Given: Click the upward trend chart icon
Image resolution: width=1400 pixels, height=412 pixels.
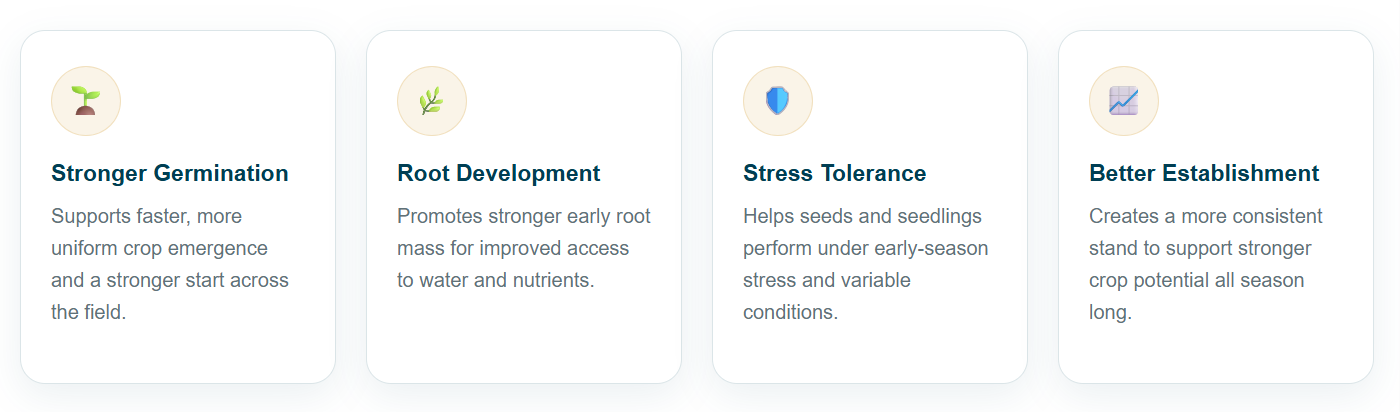Looking at the screenshot, I should point(1124,101).
